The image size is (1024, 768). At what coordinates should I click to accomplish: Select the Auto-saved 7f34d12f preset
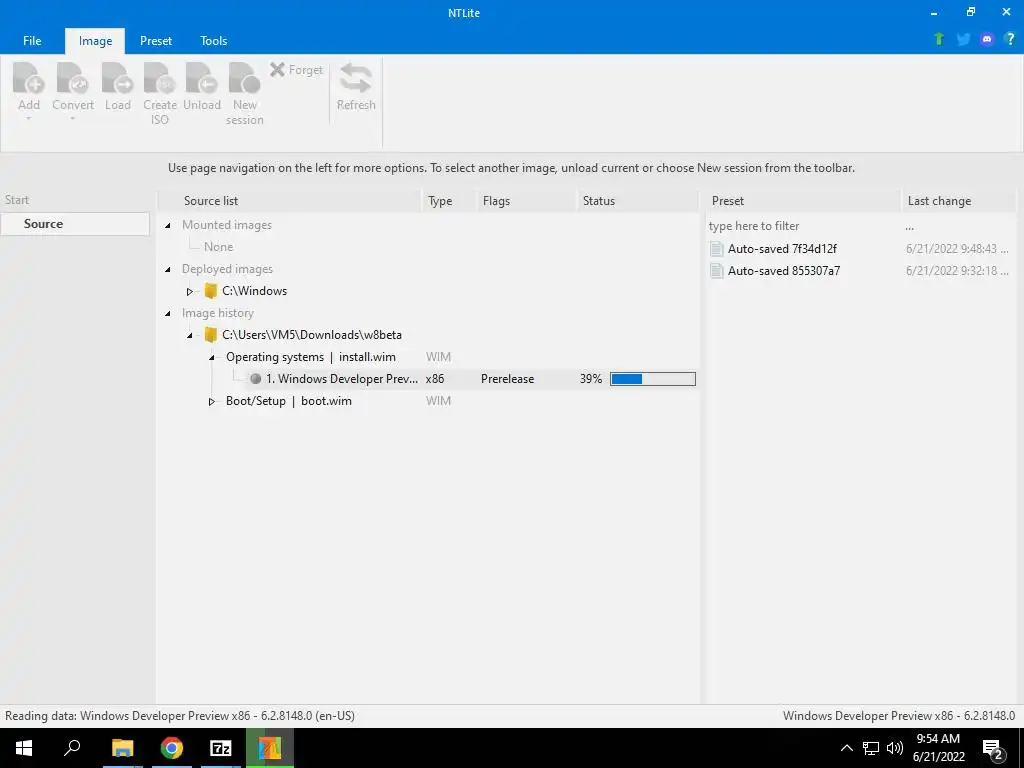[782, 249]
